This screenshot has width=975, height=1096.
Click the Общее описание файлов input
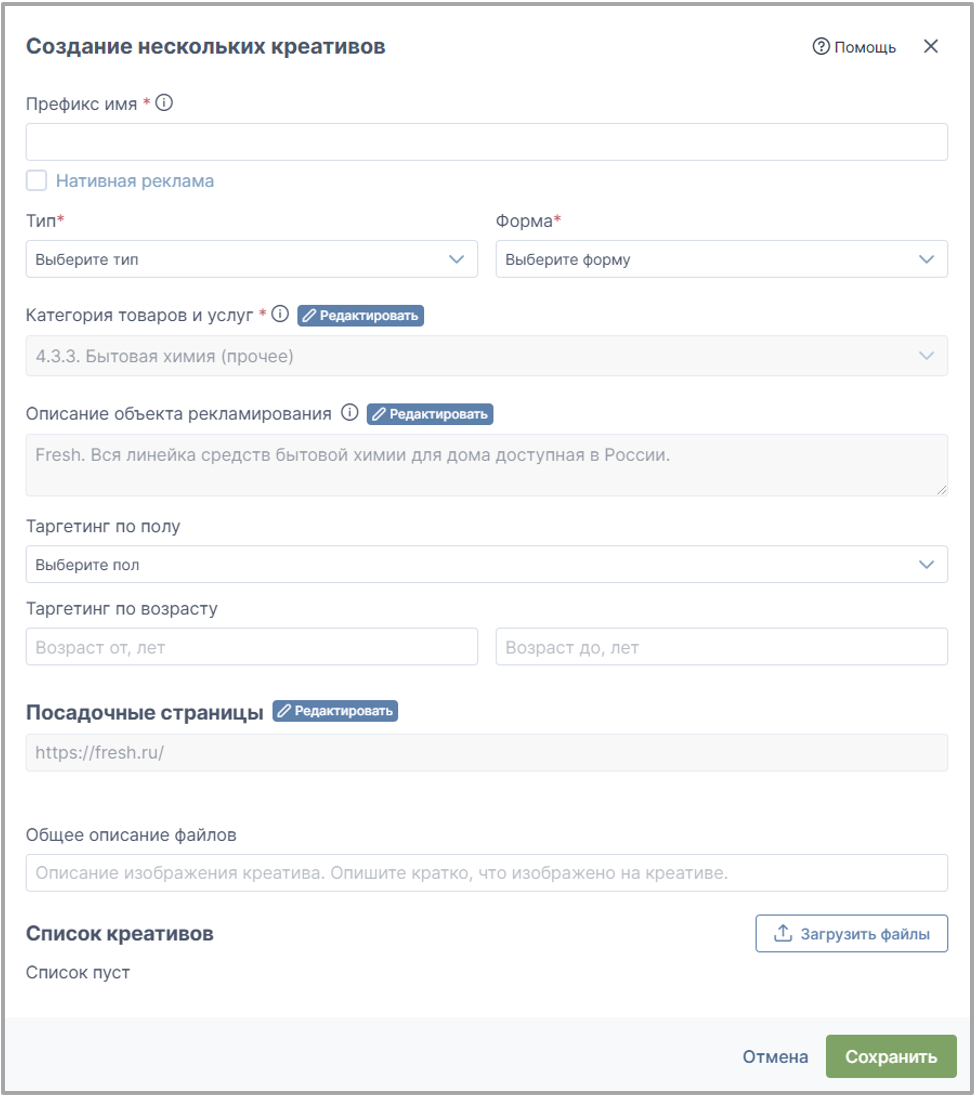486,872
